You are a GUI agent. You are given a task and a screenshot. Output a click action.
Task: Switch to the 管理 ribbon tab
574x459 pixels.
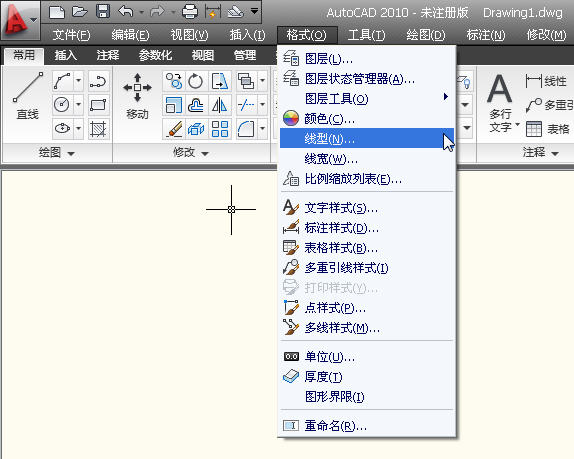coord(245,55)
